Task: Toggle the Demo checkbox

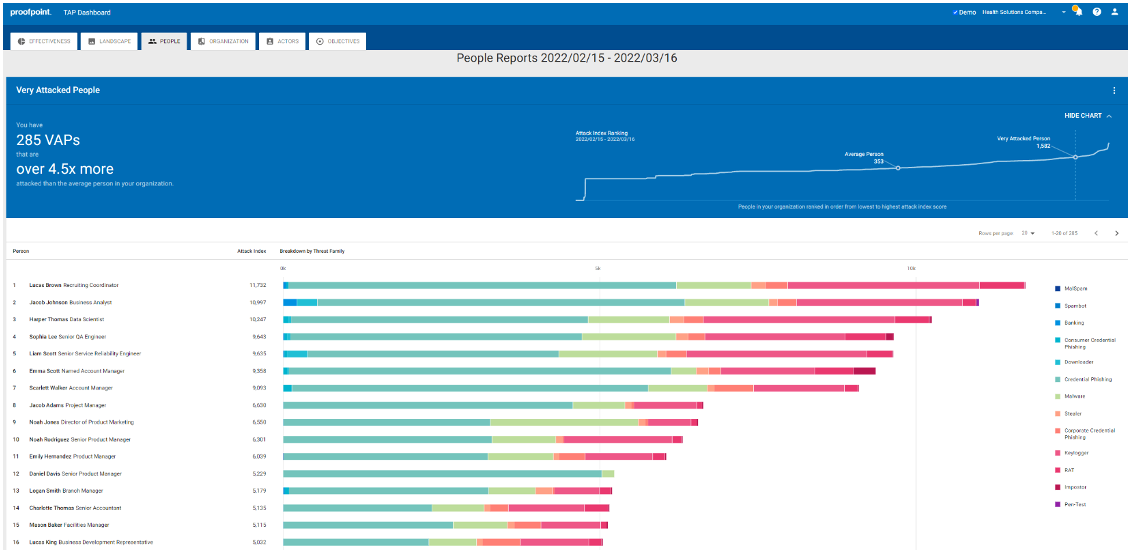Action: click(956, 12)
